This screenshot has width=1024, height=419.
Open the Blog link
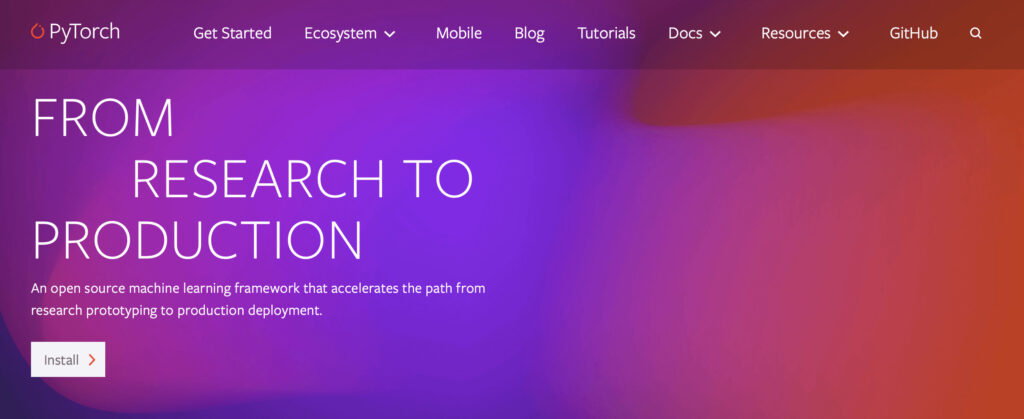click(530, 33)
